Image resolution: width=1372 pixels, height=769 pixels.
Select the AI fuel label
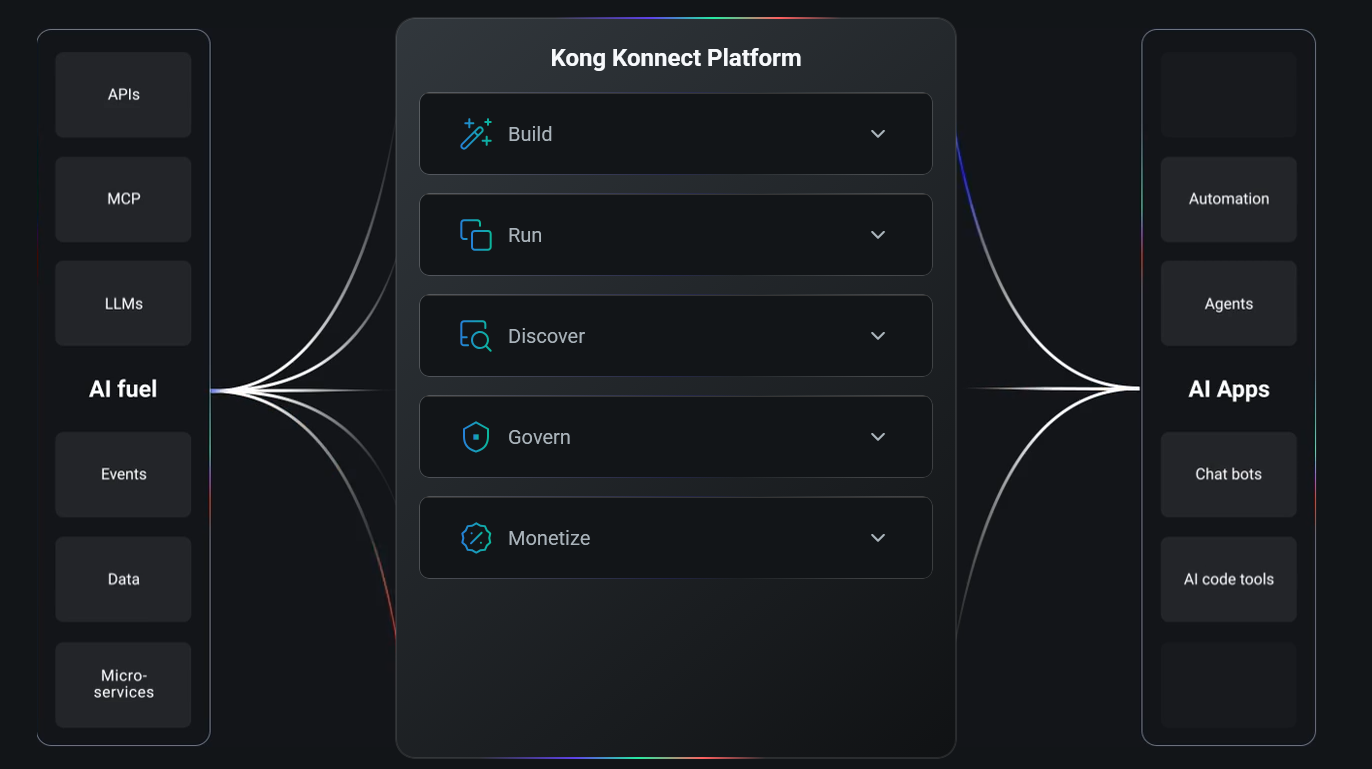[x=122, y=389]
